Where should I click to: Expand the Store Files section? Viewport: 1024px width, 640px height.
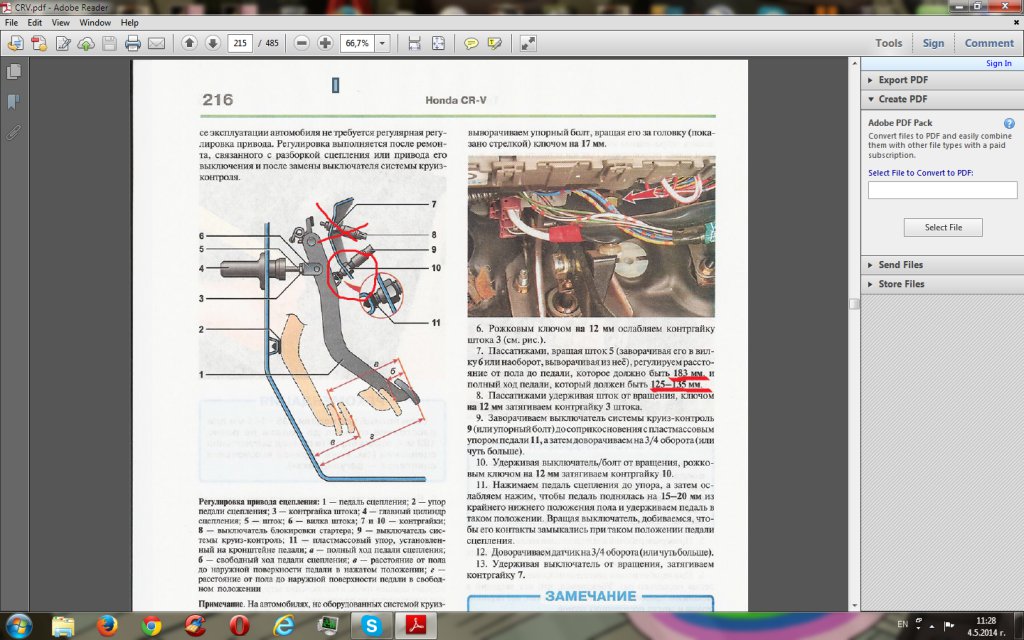click(x=900, y=284)
